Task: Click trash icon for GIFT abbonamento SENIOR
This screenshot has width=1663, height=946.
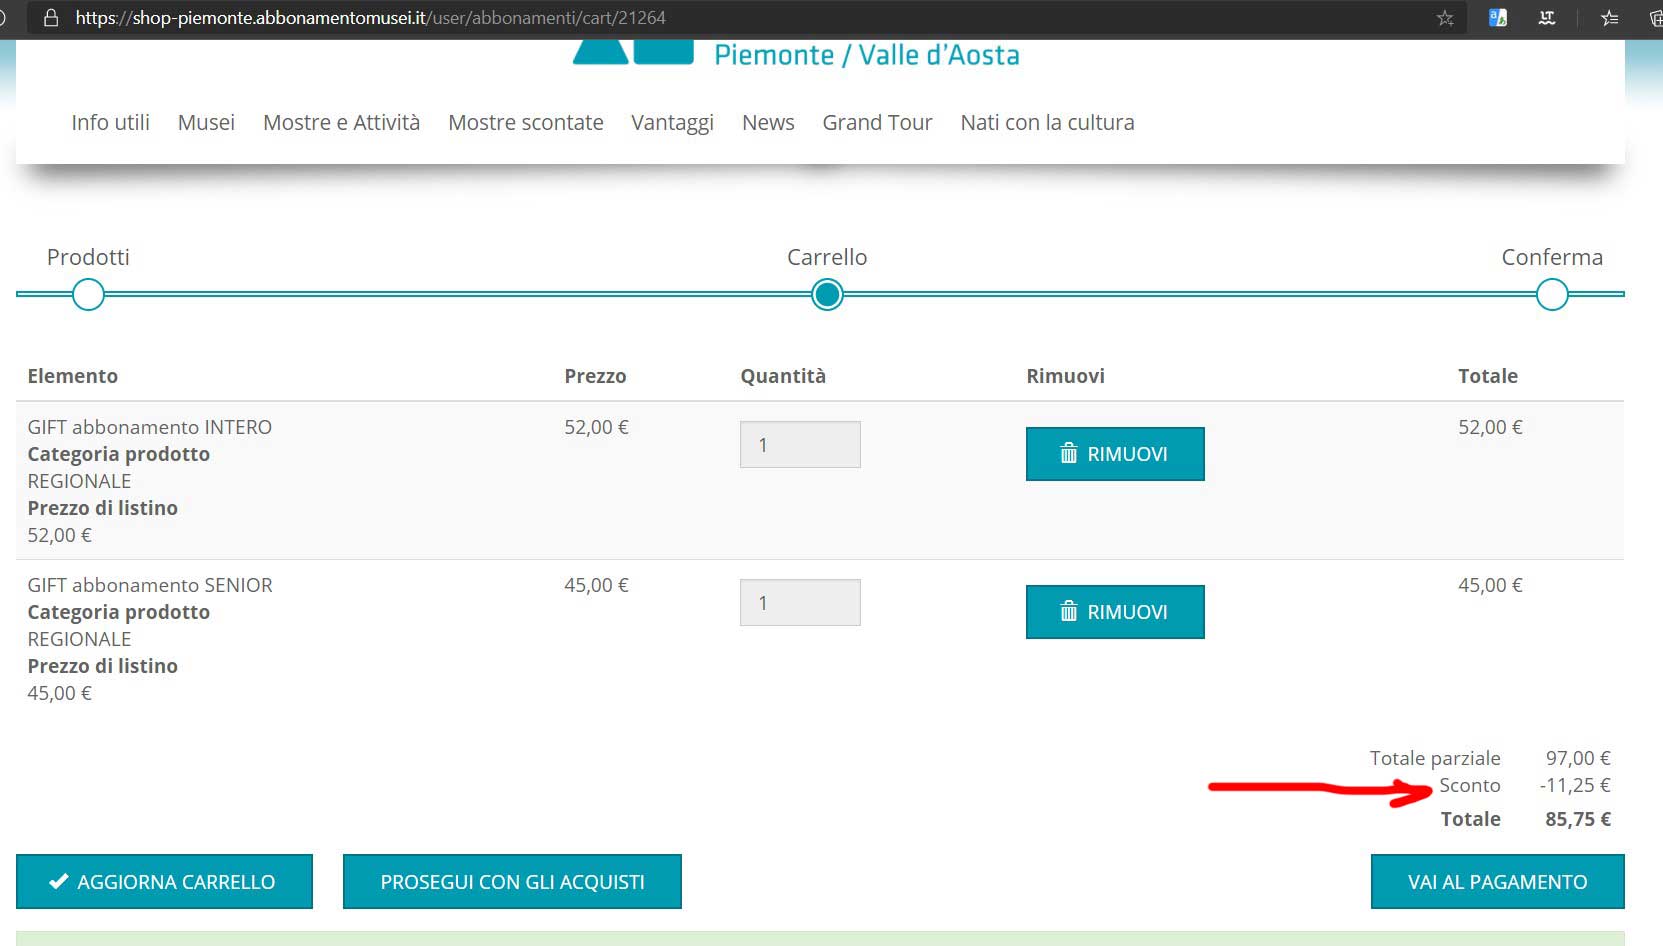Action: click(x=1068, y=612)
